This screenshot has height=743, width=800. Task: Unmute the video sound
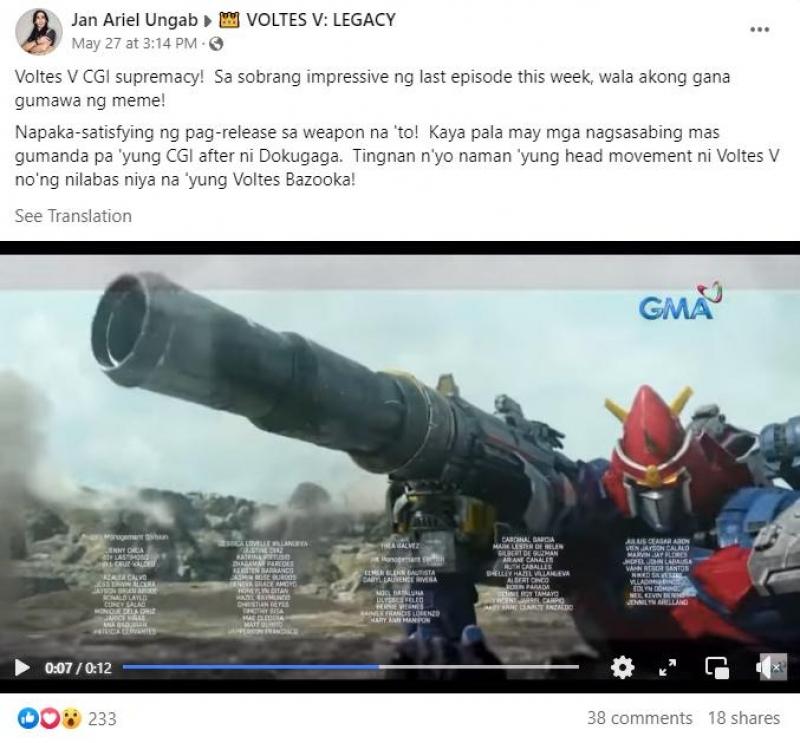click(771, 667)
